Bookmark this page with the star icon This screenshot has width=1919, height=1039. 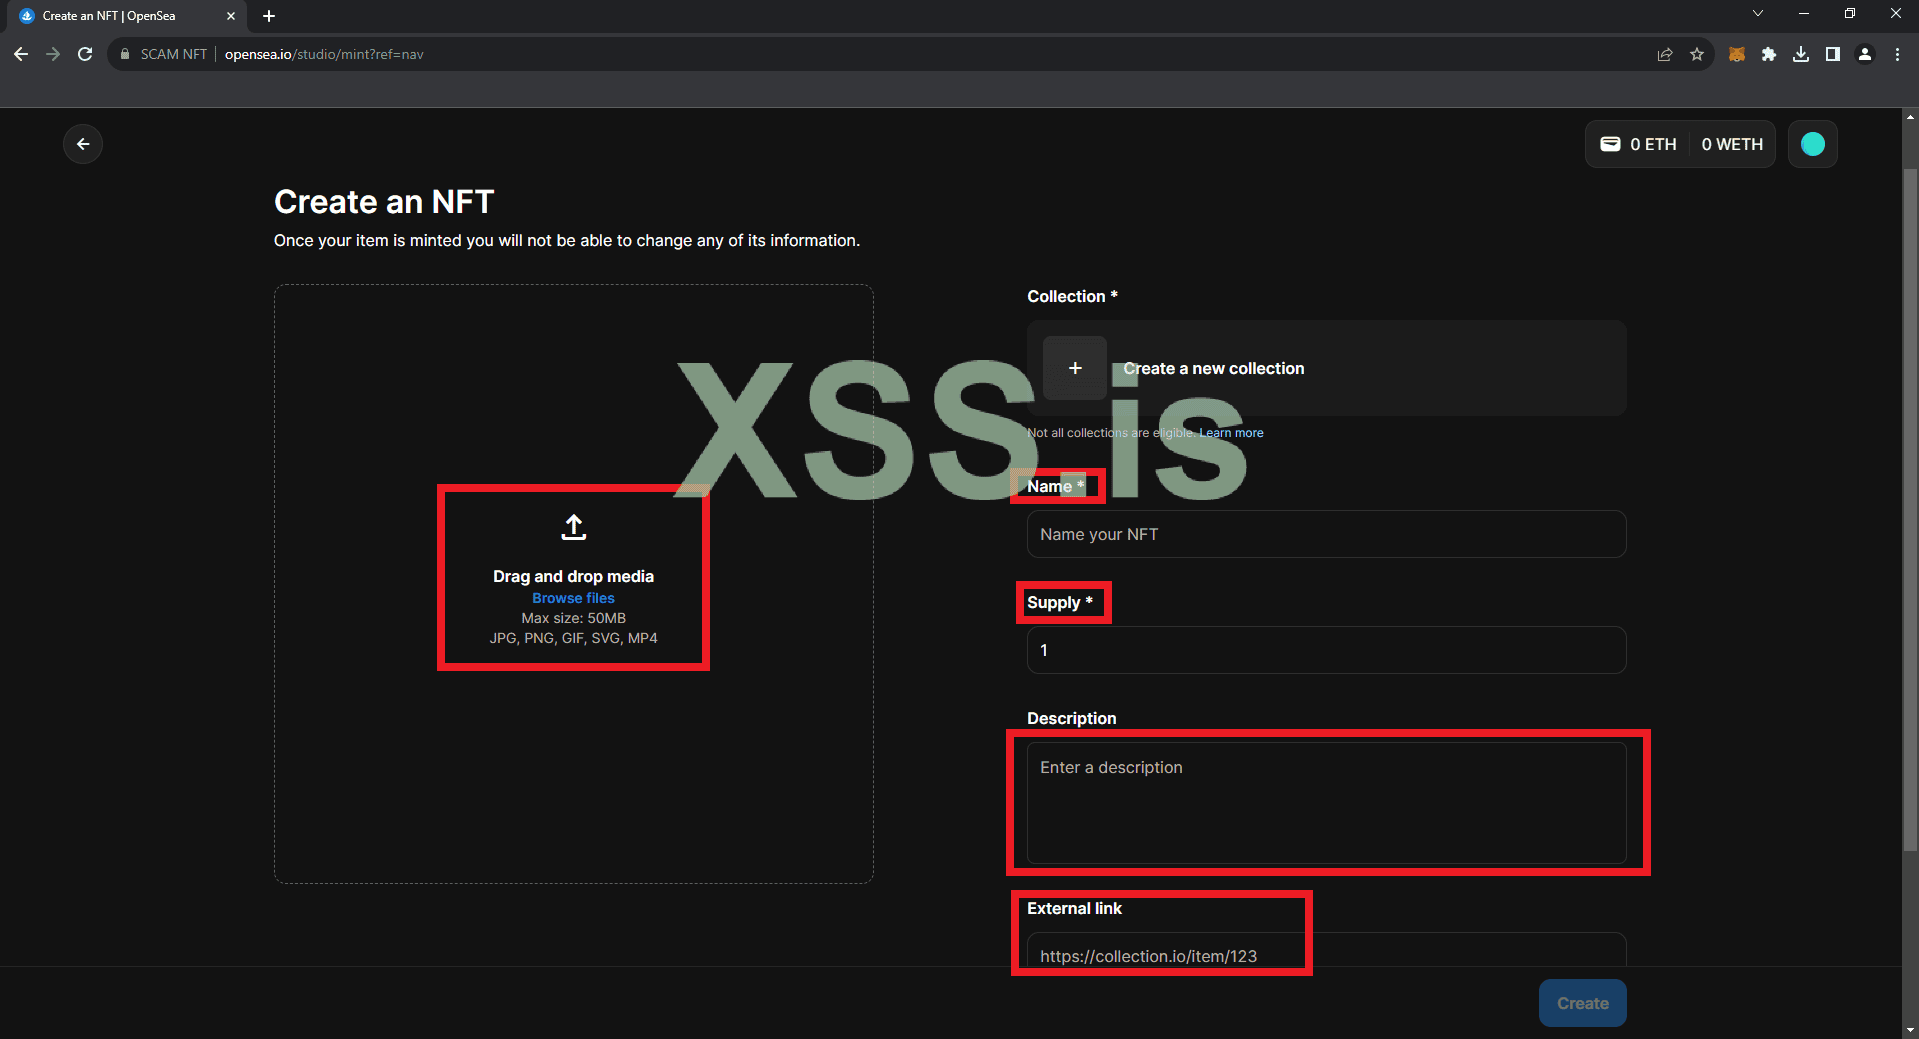1697,54
